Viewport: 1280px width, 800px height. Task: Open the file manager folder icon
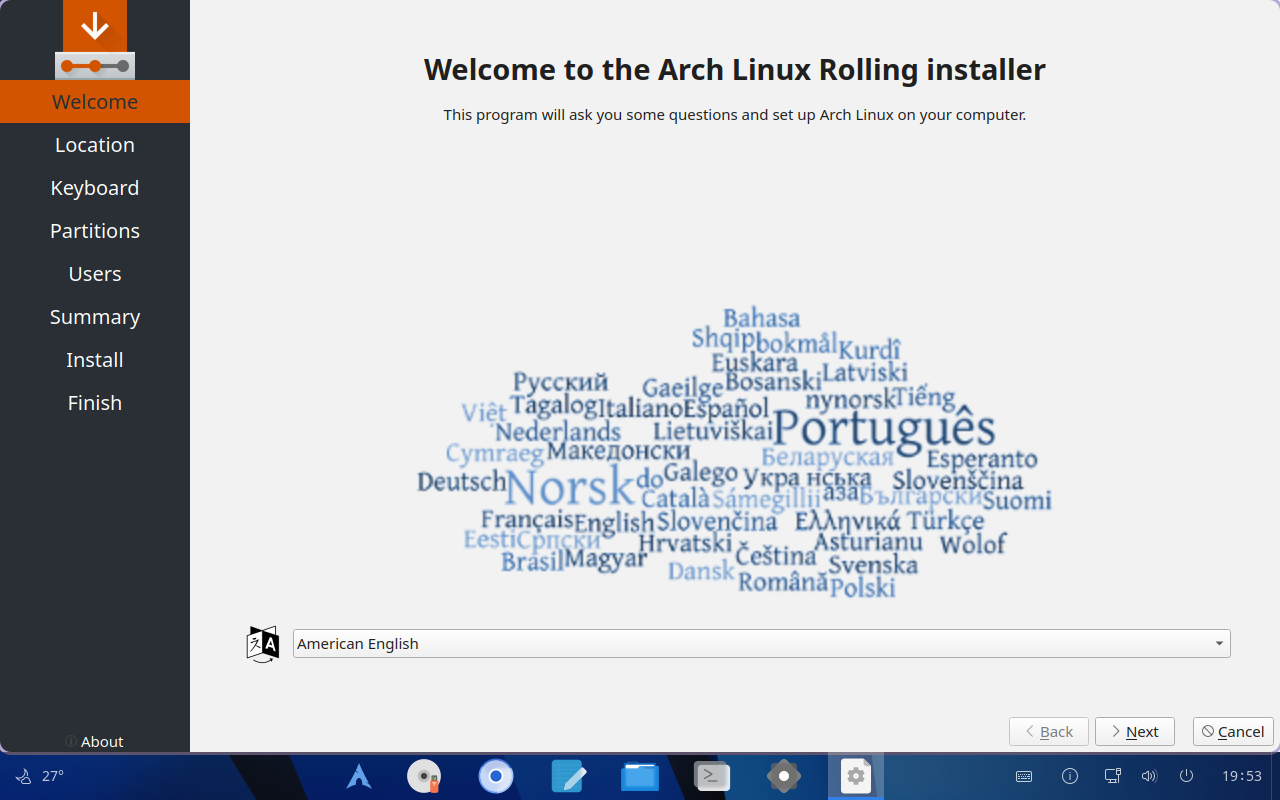(x=640, y=776)
